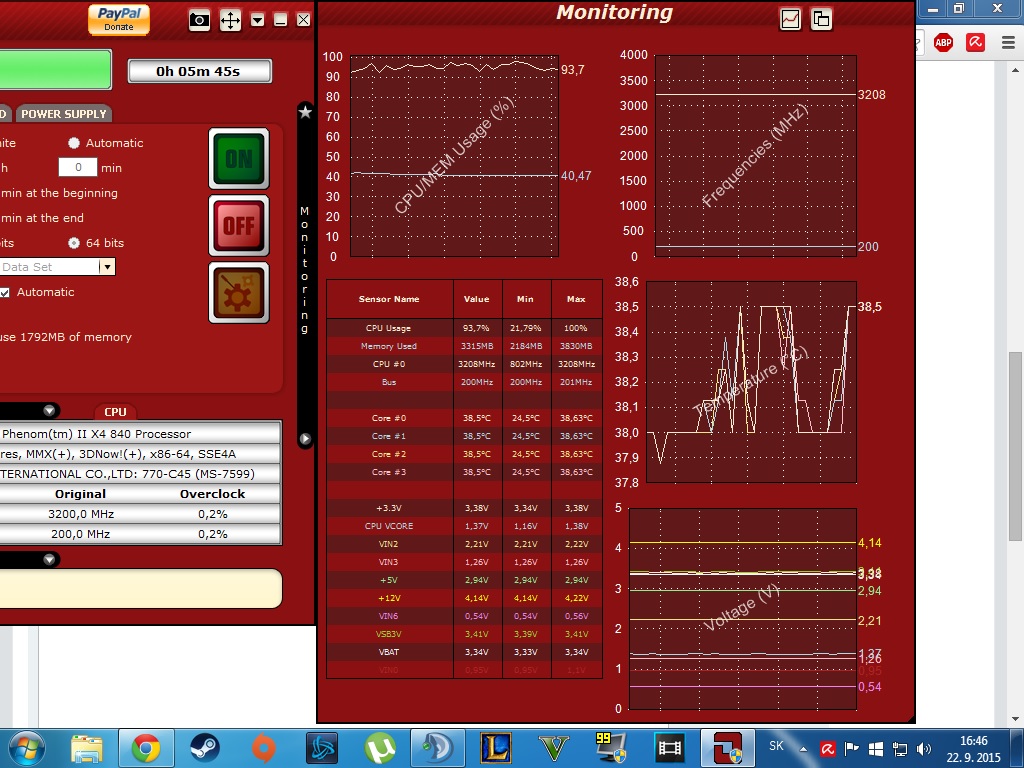Click the Temperature graph
The image size is (1024, 768).
click(751, 382)
